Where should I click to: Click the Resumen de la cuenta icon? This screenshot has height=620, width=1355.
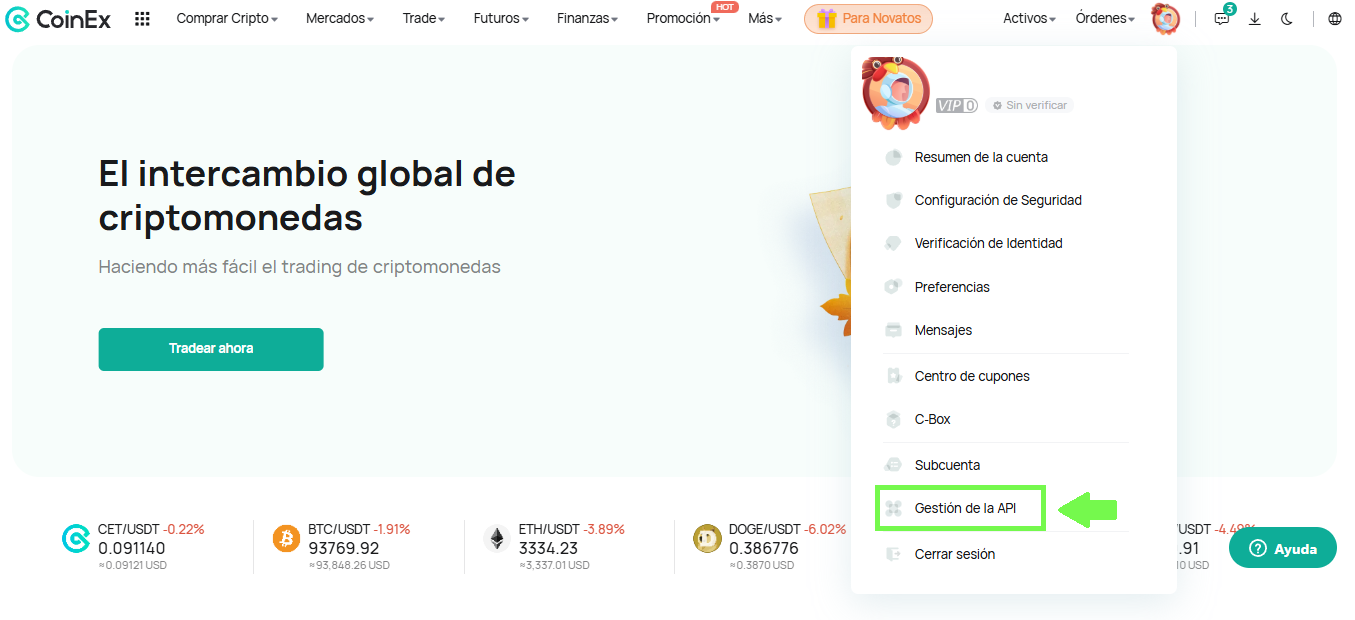coord(894,157)
